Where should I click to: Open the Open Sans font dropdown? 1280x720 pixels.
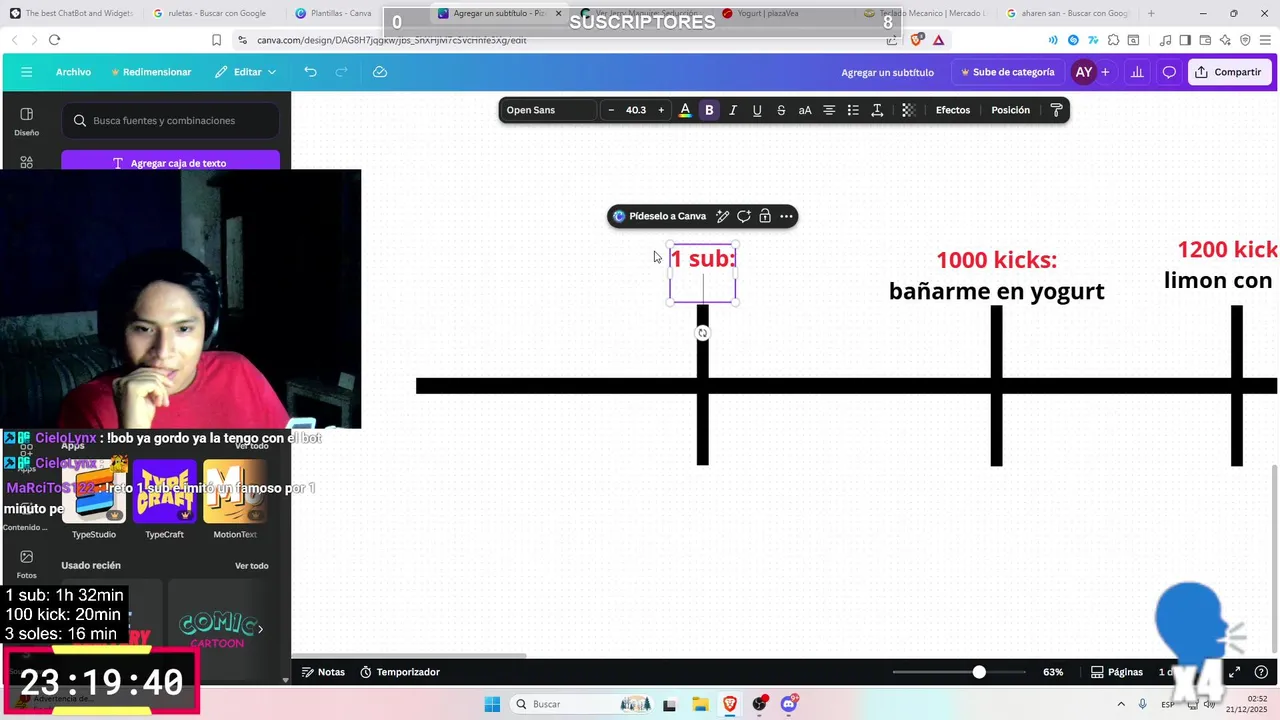[548, 110]
